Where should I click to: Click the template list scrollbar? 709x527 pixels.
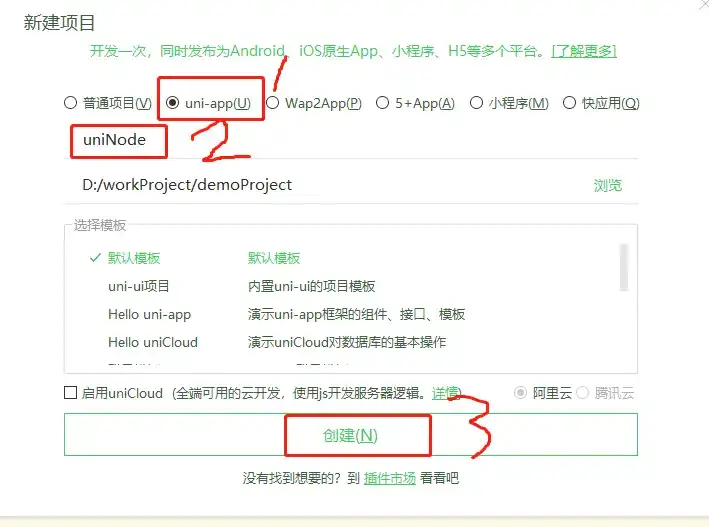click(x=624, y=267)
